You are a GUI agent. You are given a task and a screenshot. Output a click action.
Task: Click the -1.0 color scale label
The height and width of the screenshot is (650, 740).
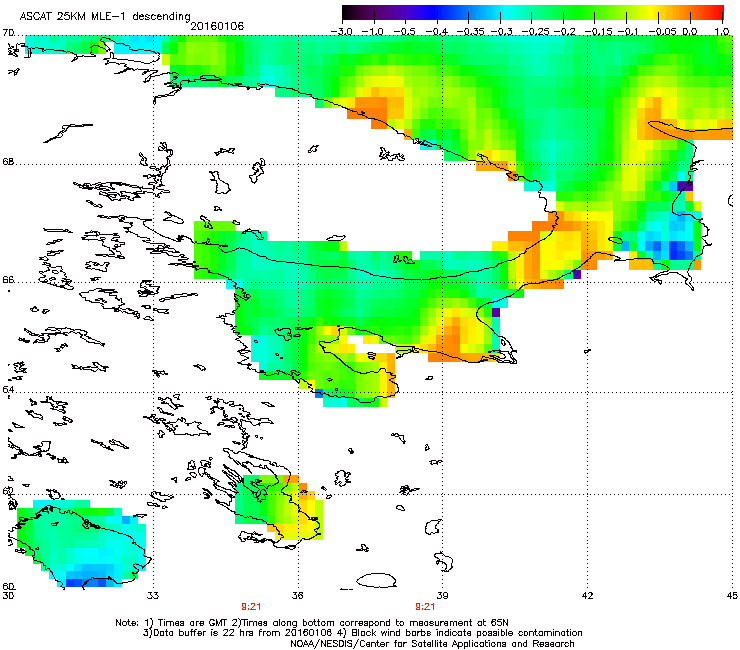[x=373, y=31]
